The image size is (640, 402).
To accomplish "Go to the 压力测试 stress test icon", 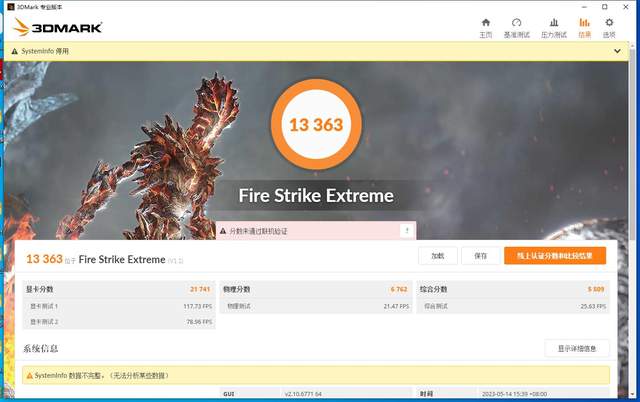I will [553, 23].
